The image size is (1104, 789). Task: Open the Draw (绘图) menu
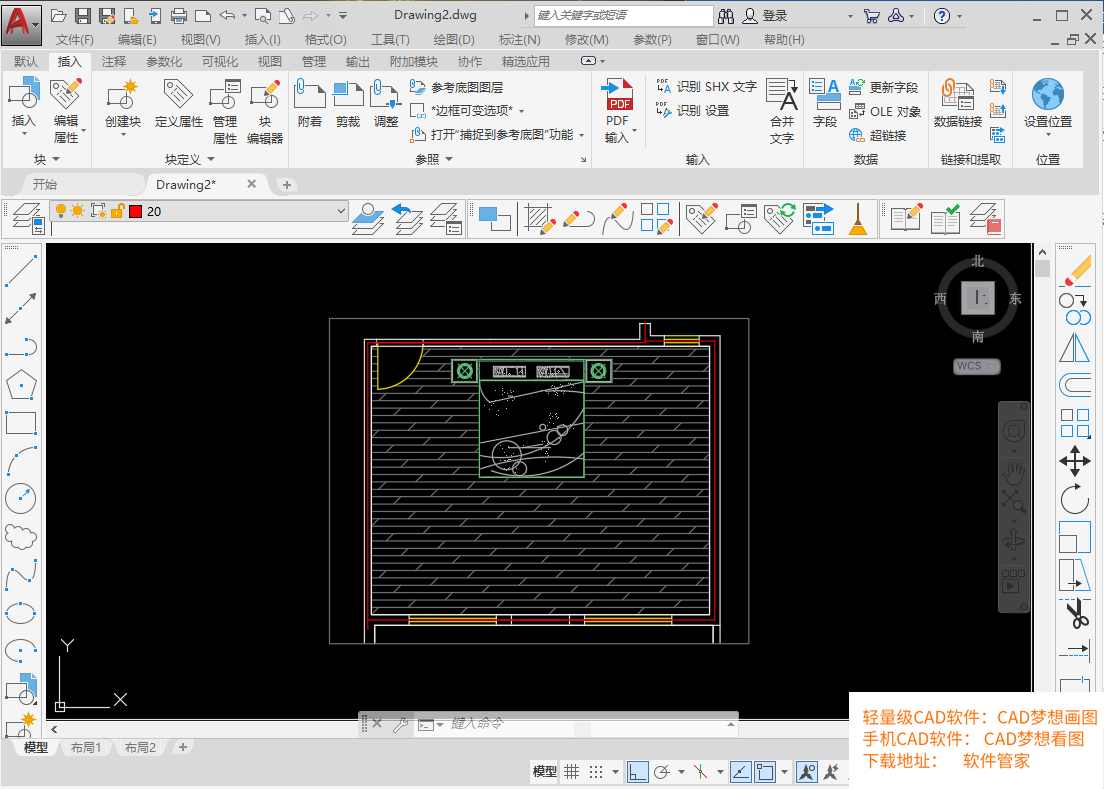(454, 40)
